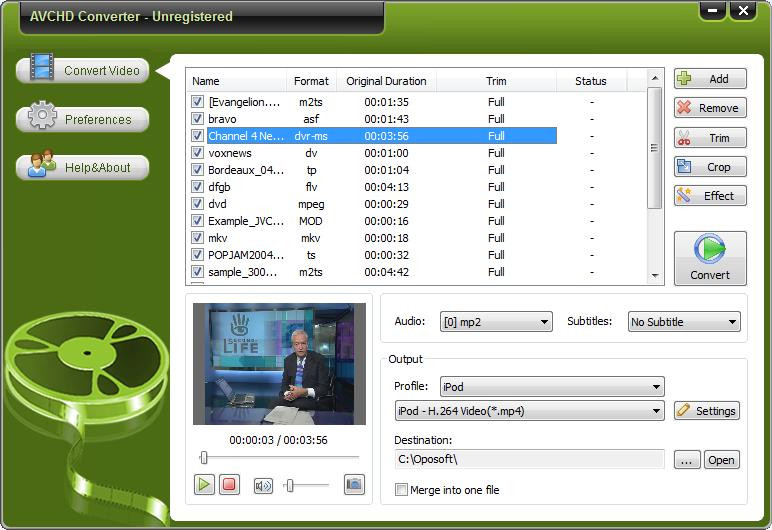Image resolution: width=772 pixels, height=530 pixels.
Task: Uncheck the mkv file checkbox
Action: [x=197, y=238]
